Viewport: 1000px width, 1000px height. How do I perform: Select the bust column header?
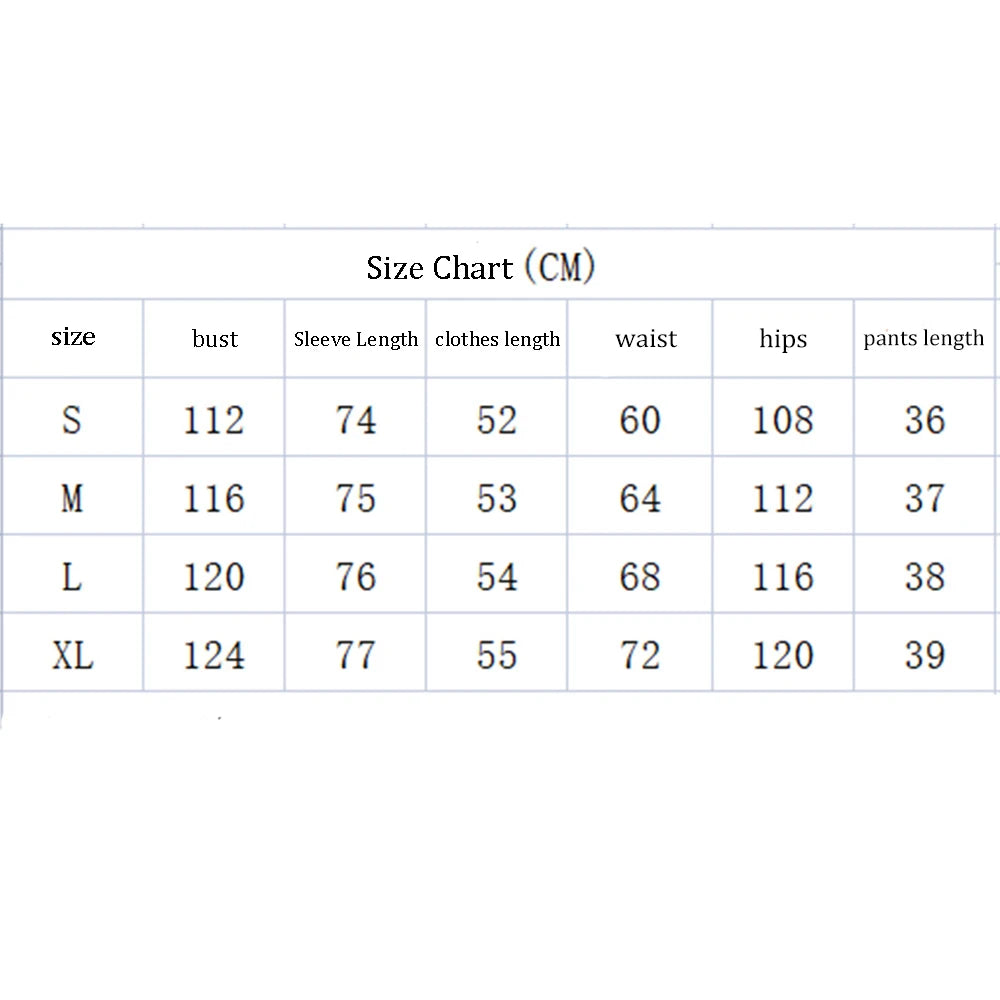(x=215, y=339)
